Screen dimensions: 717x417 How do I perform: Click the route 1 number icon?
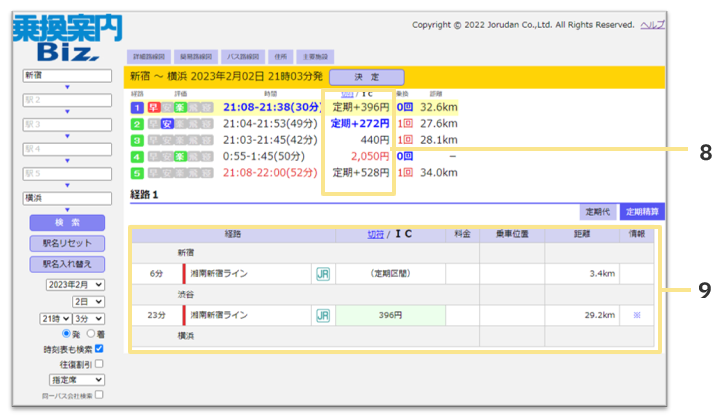(x=136, y=107)
